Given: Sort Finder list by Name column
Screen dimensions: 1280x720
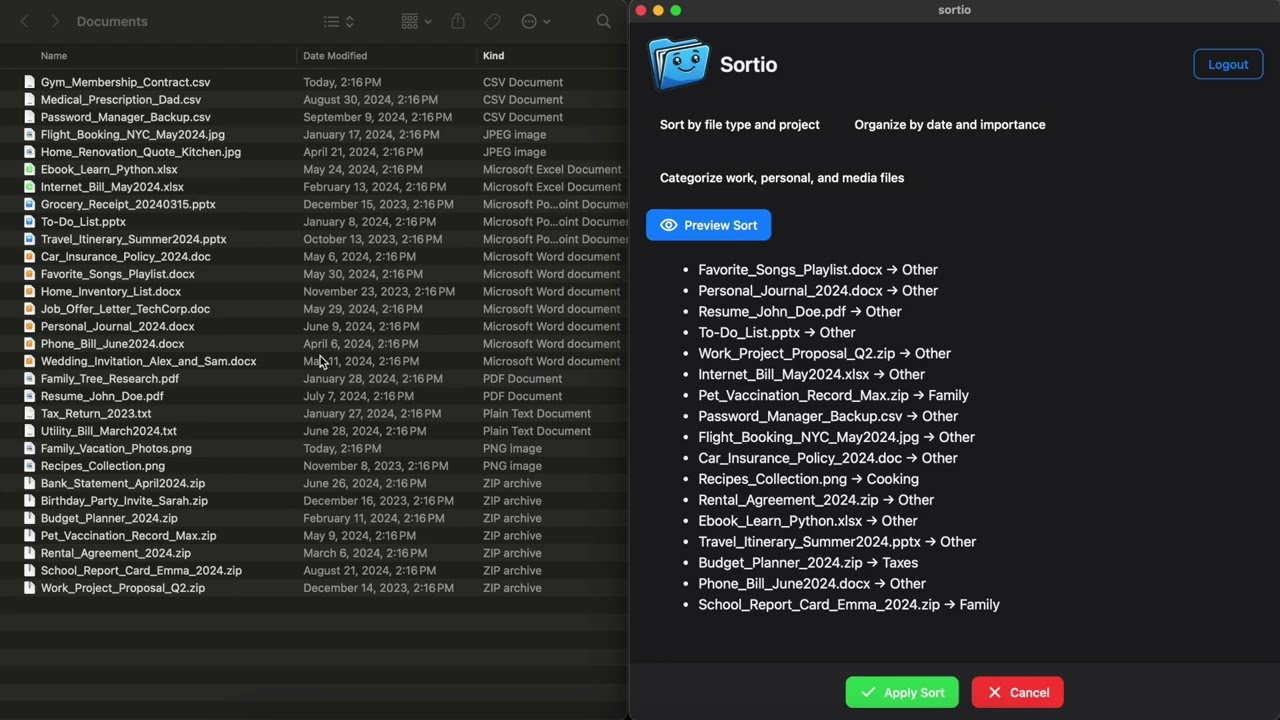Looking at the screenshot, I should [54, 56].
